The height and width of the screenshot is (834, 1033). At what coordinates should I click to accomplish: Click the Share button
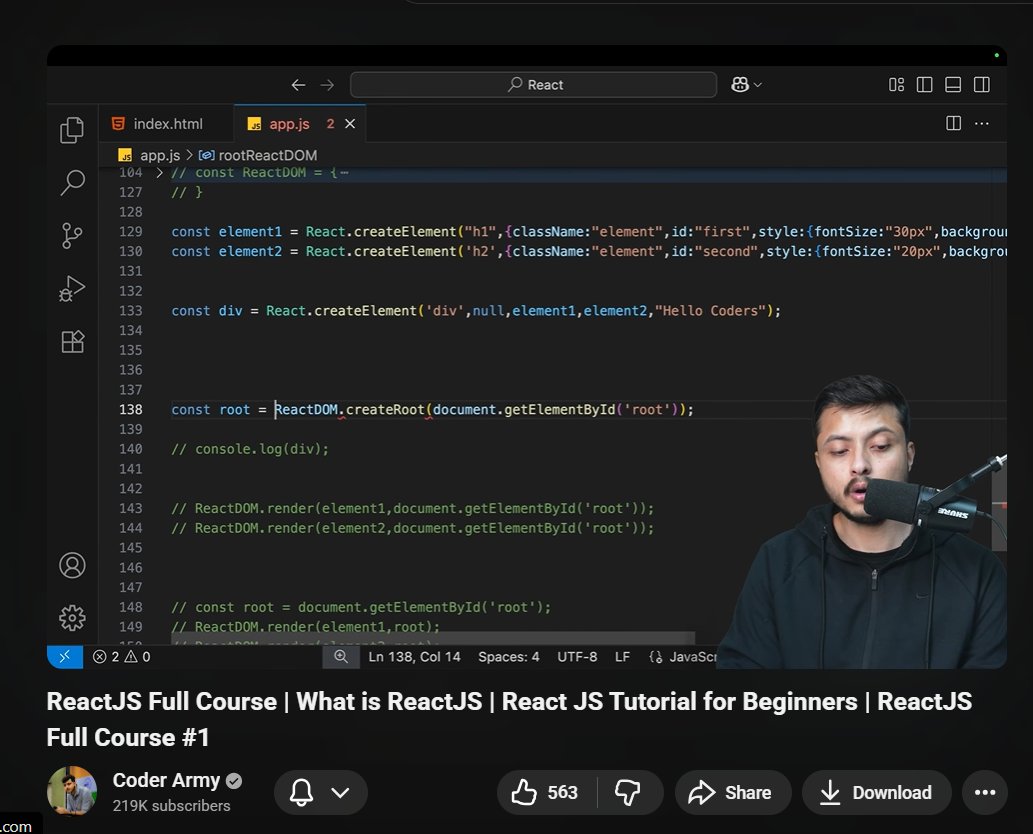732,792
